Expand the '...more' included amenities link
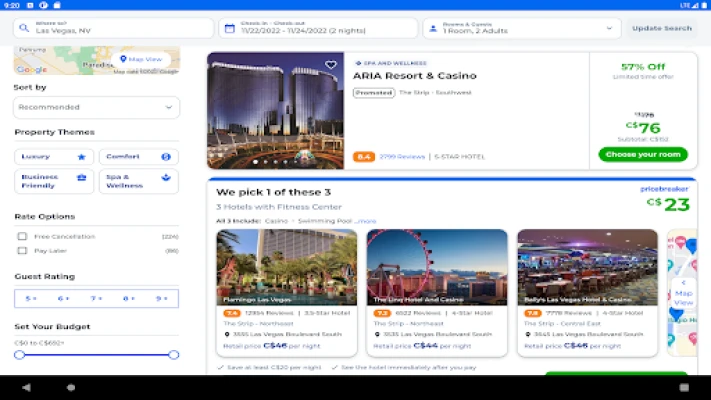The image size is (711, 400). [x=366, y=221]
